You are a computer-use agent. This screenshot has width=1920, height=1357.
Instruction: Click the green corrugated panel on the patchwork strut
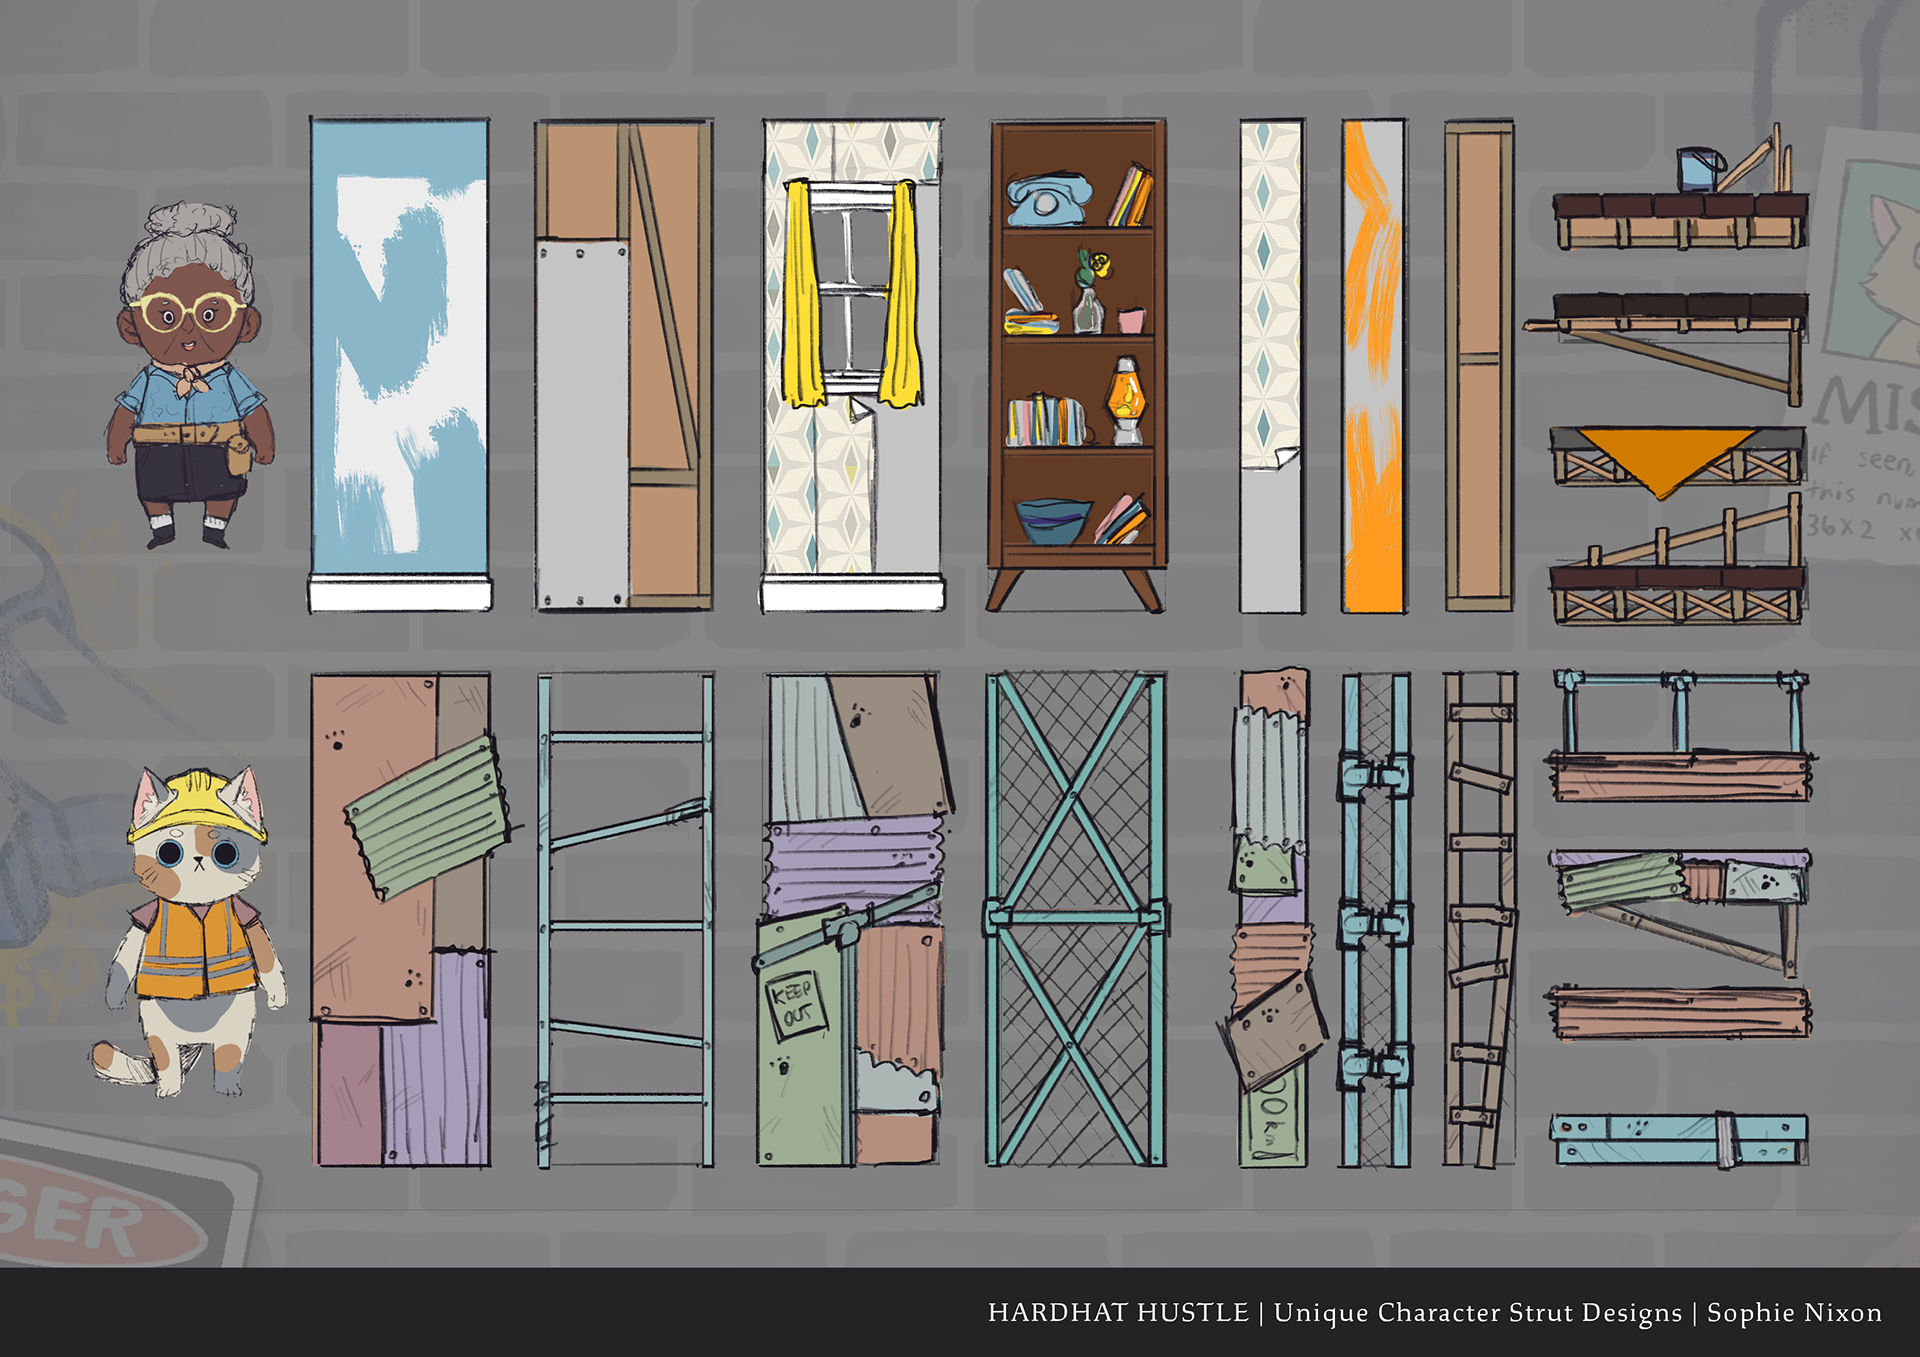tap(426, 818)
